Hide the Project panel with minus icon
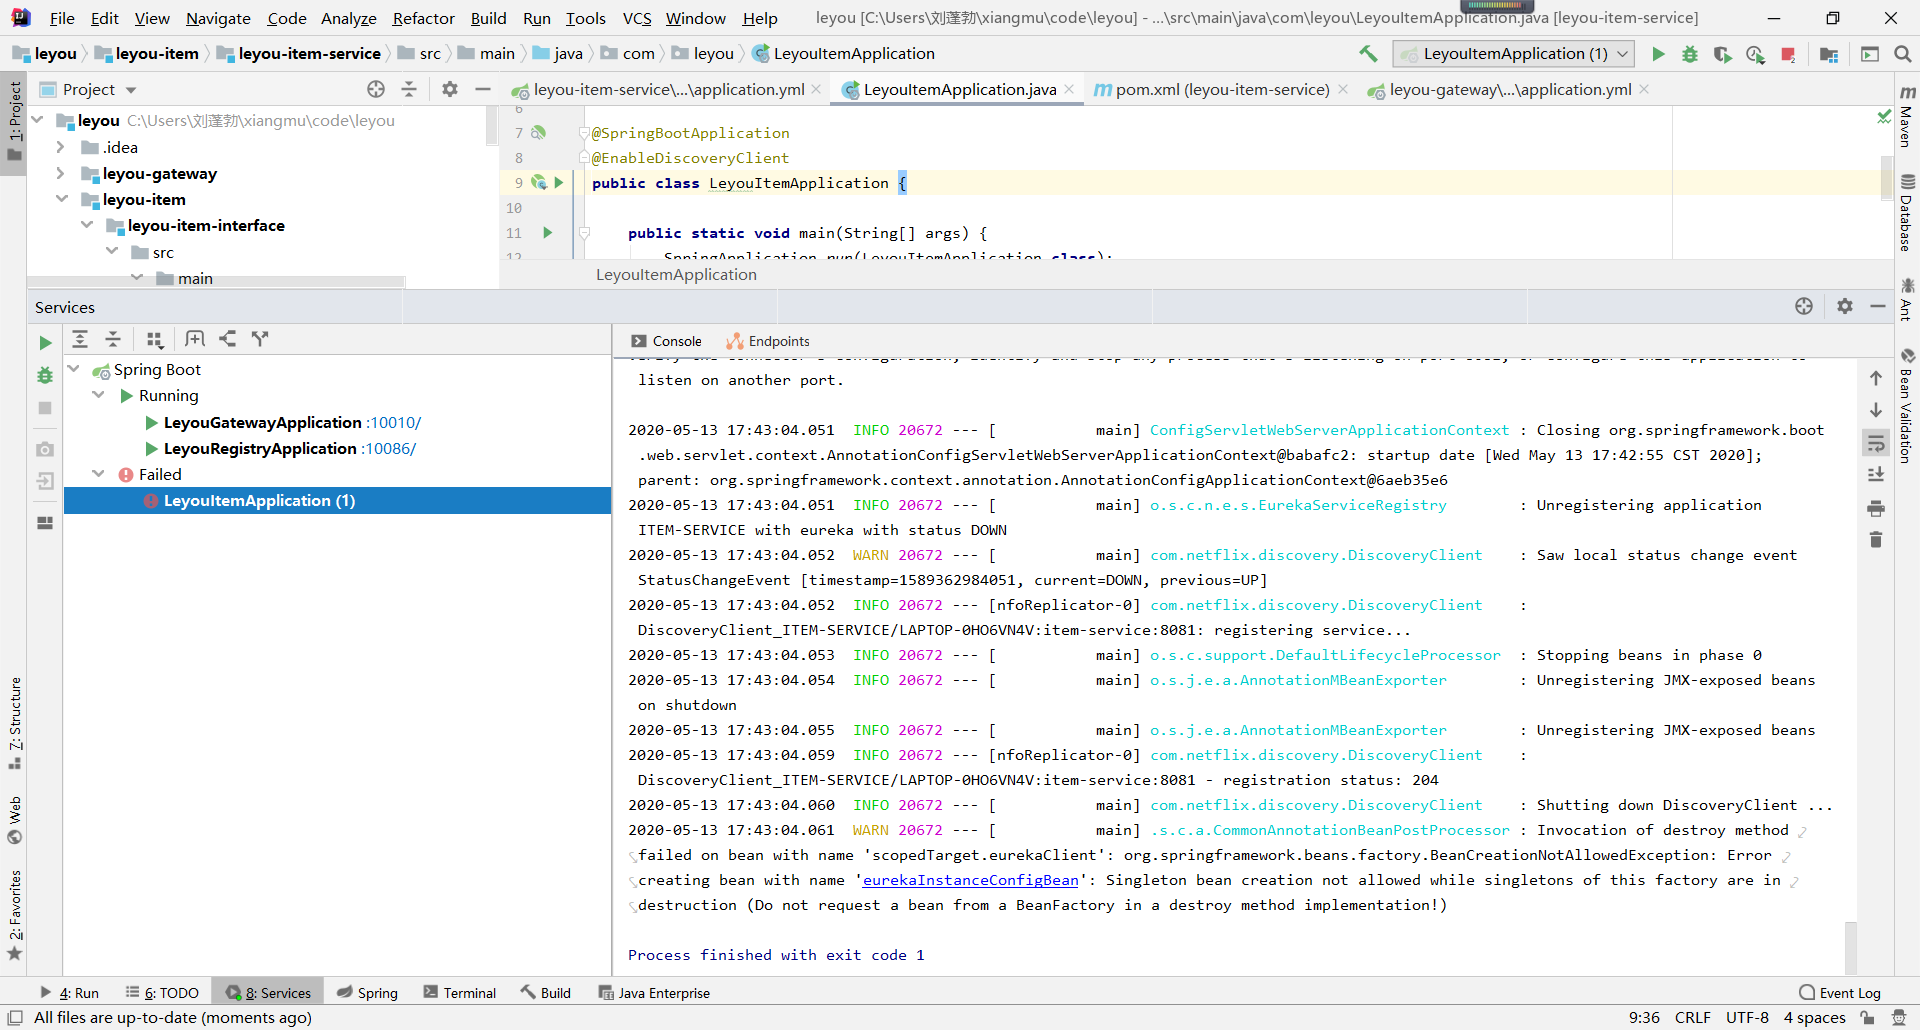The width and height of the screenshot is (1920, 1030). pyautogui.click(x=483, y=89)
